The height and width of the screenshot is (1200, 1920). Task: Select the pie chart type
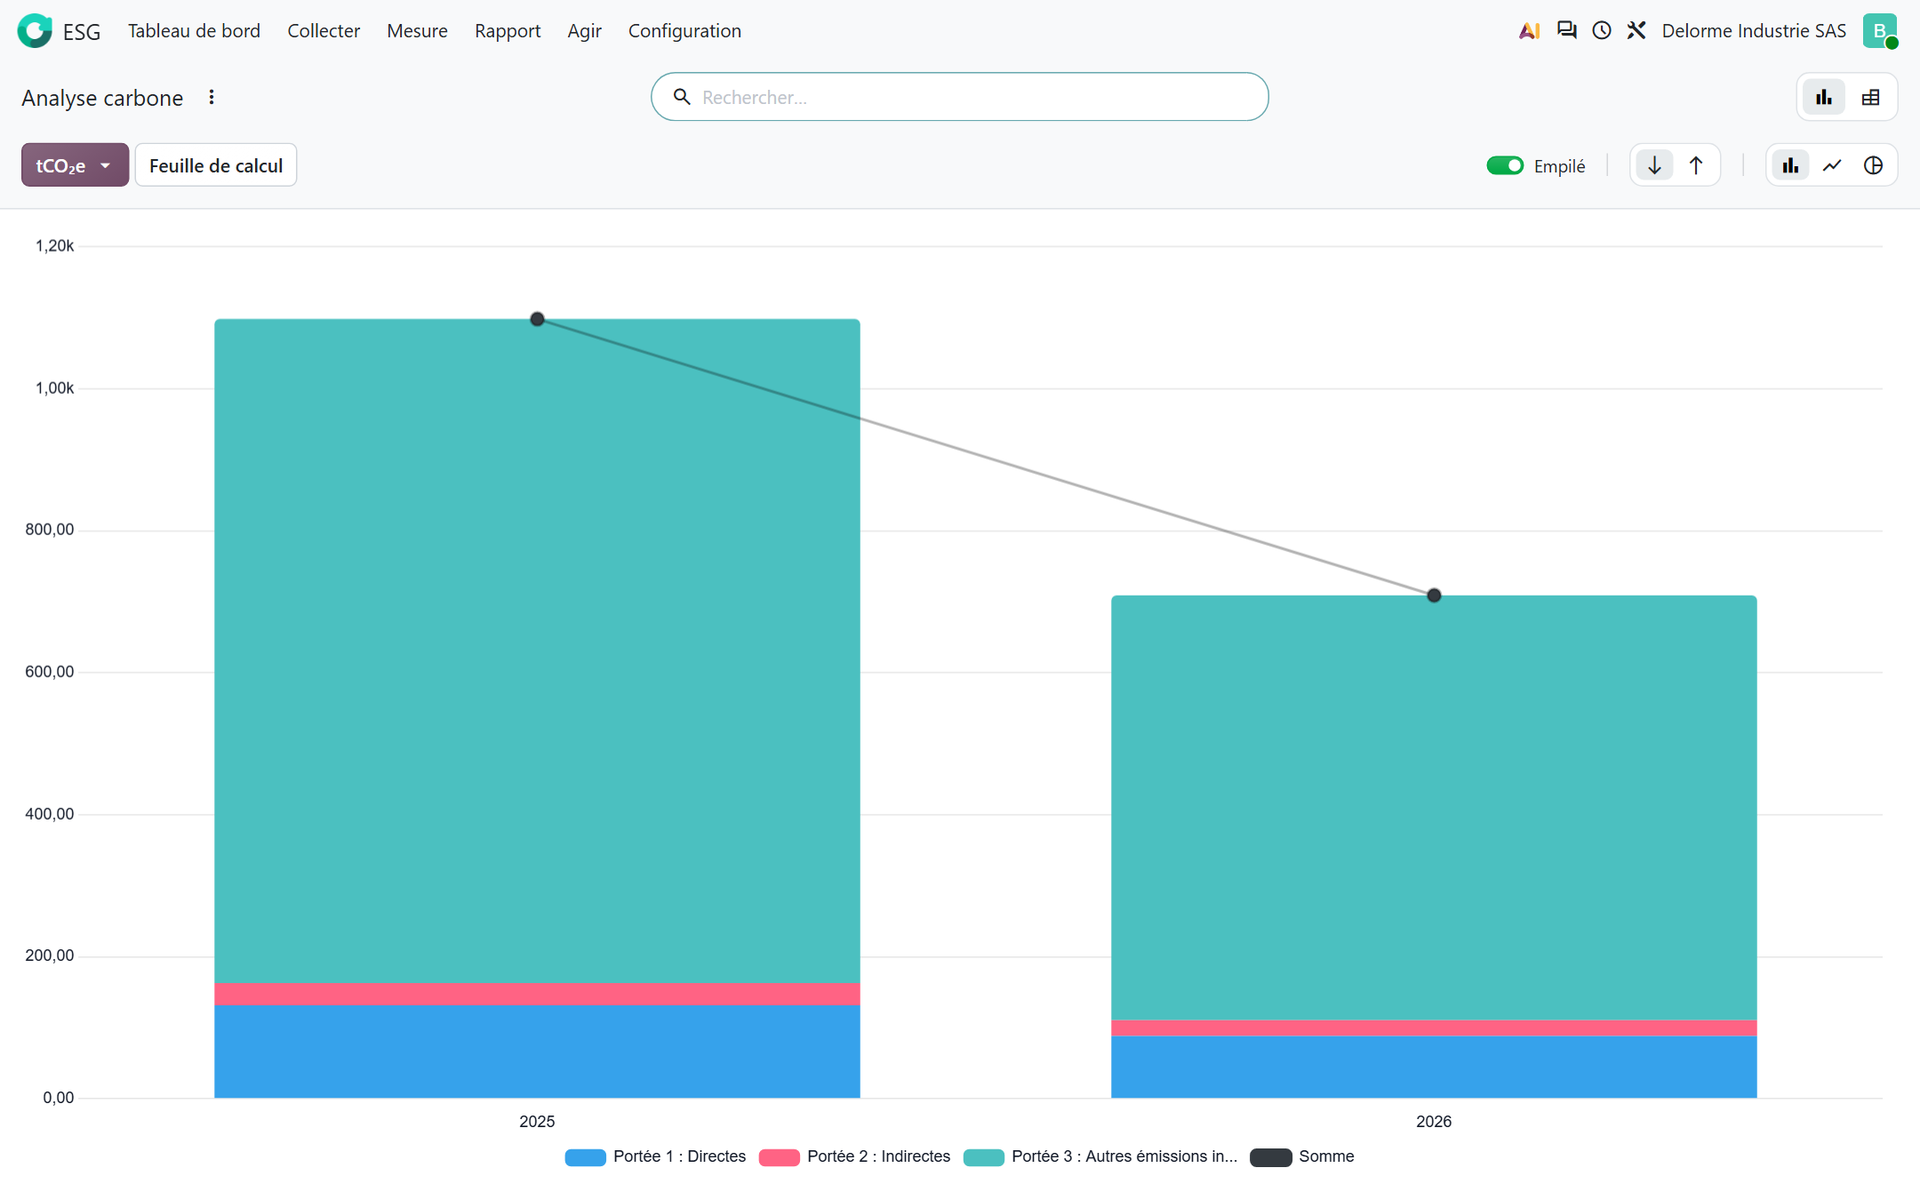coord(1873,165)
